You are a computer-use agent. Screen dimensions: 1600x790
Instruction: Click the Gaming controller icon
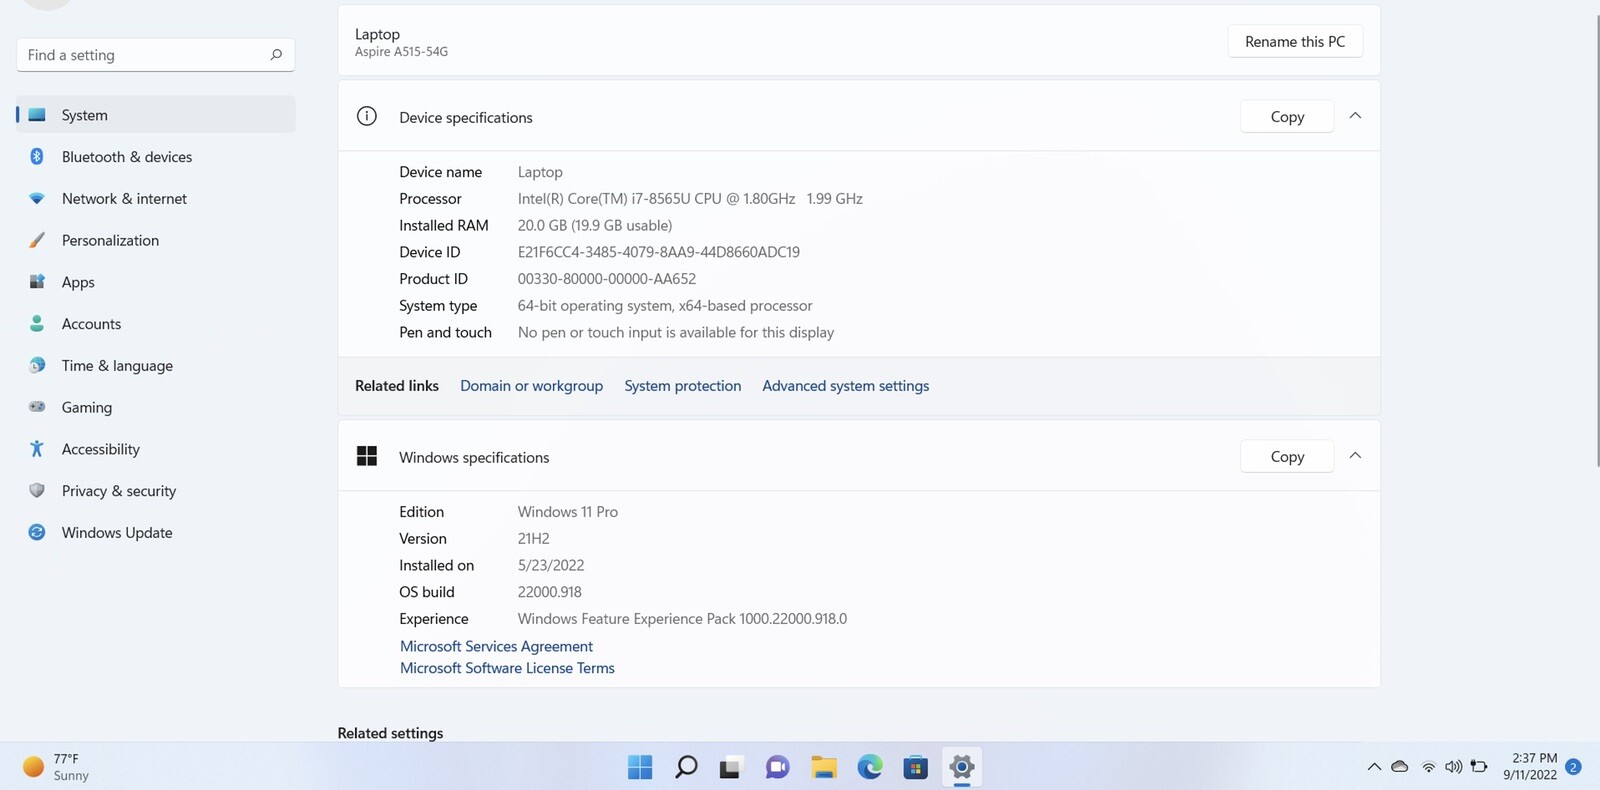[37, 407]
